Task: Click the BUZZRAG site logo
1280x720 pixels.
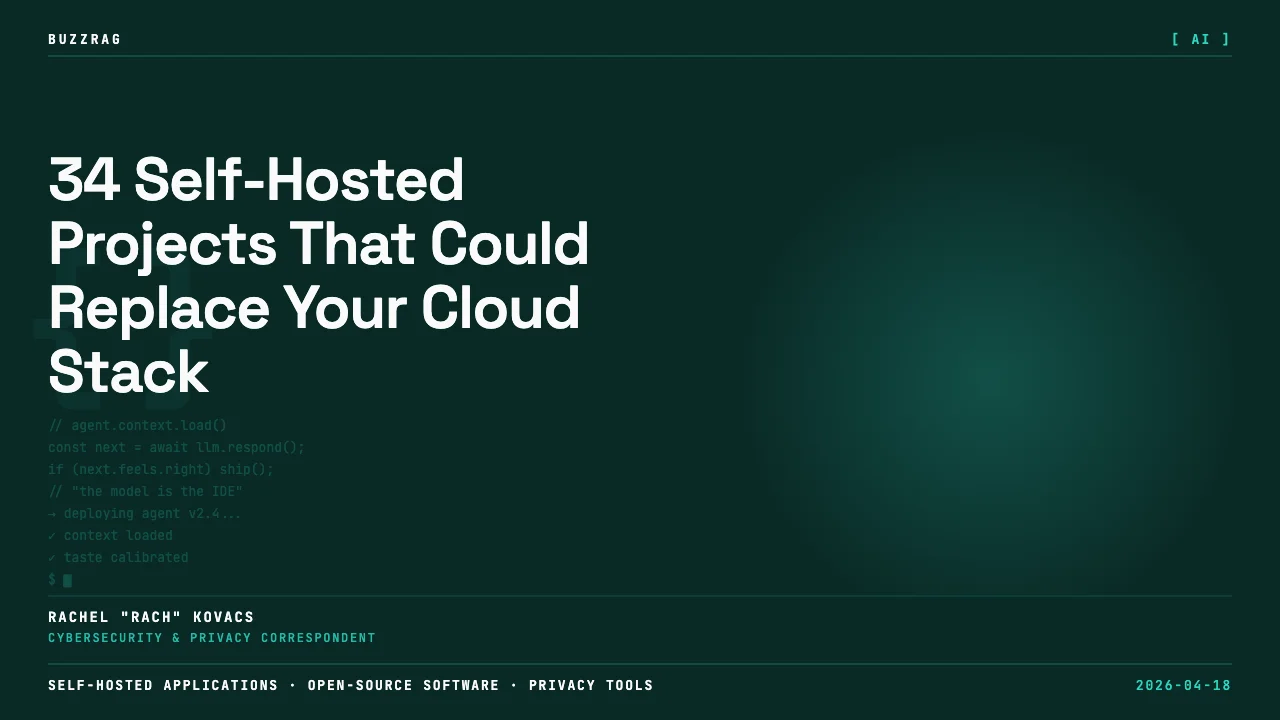Action: click(85, 40)
